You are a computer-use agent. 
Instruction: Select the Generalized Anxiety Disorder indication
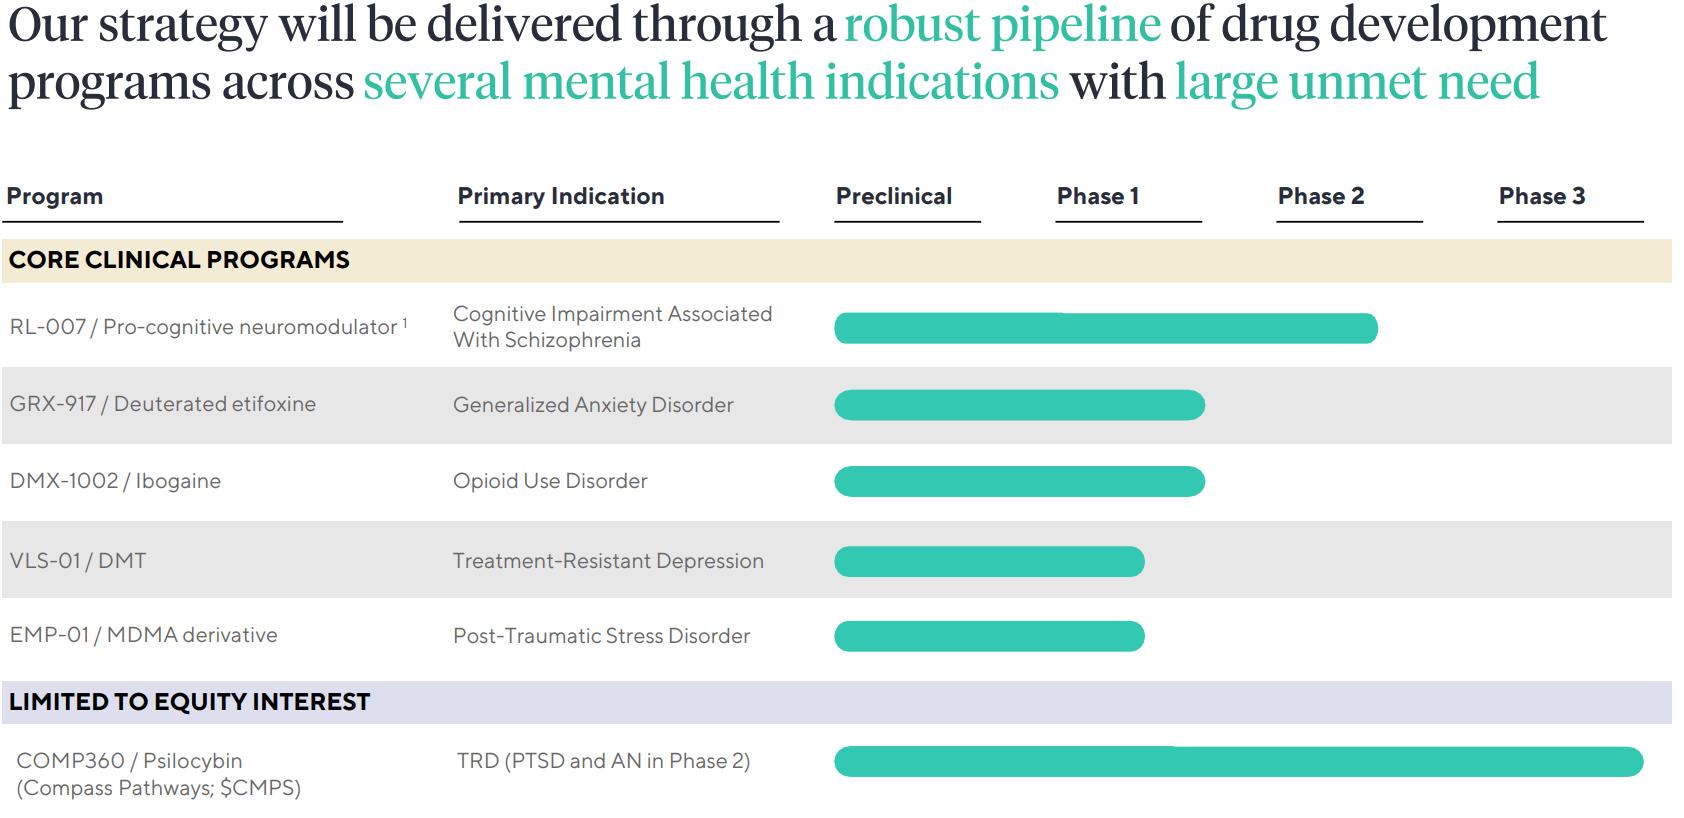(593, 405)
